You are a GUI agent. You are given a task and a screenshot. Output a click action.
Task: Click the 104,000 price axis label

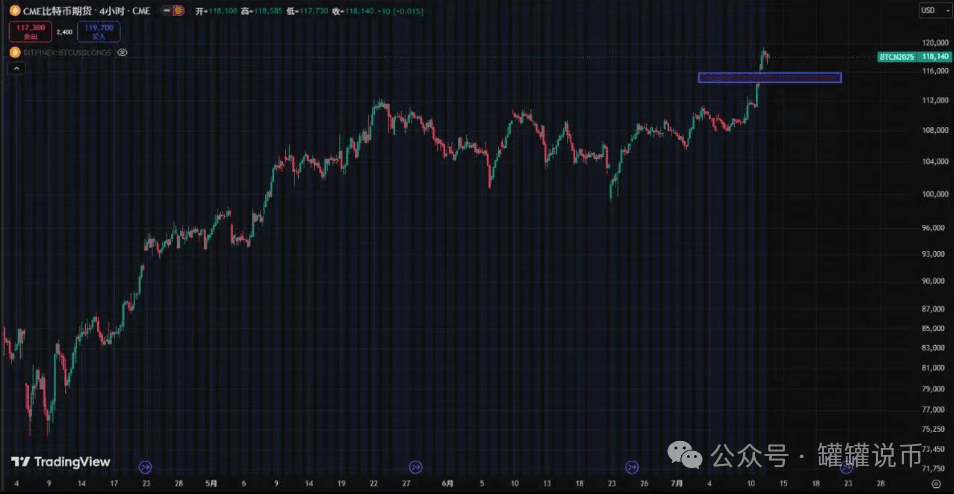click(936, 162)
